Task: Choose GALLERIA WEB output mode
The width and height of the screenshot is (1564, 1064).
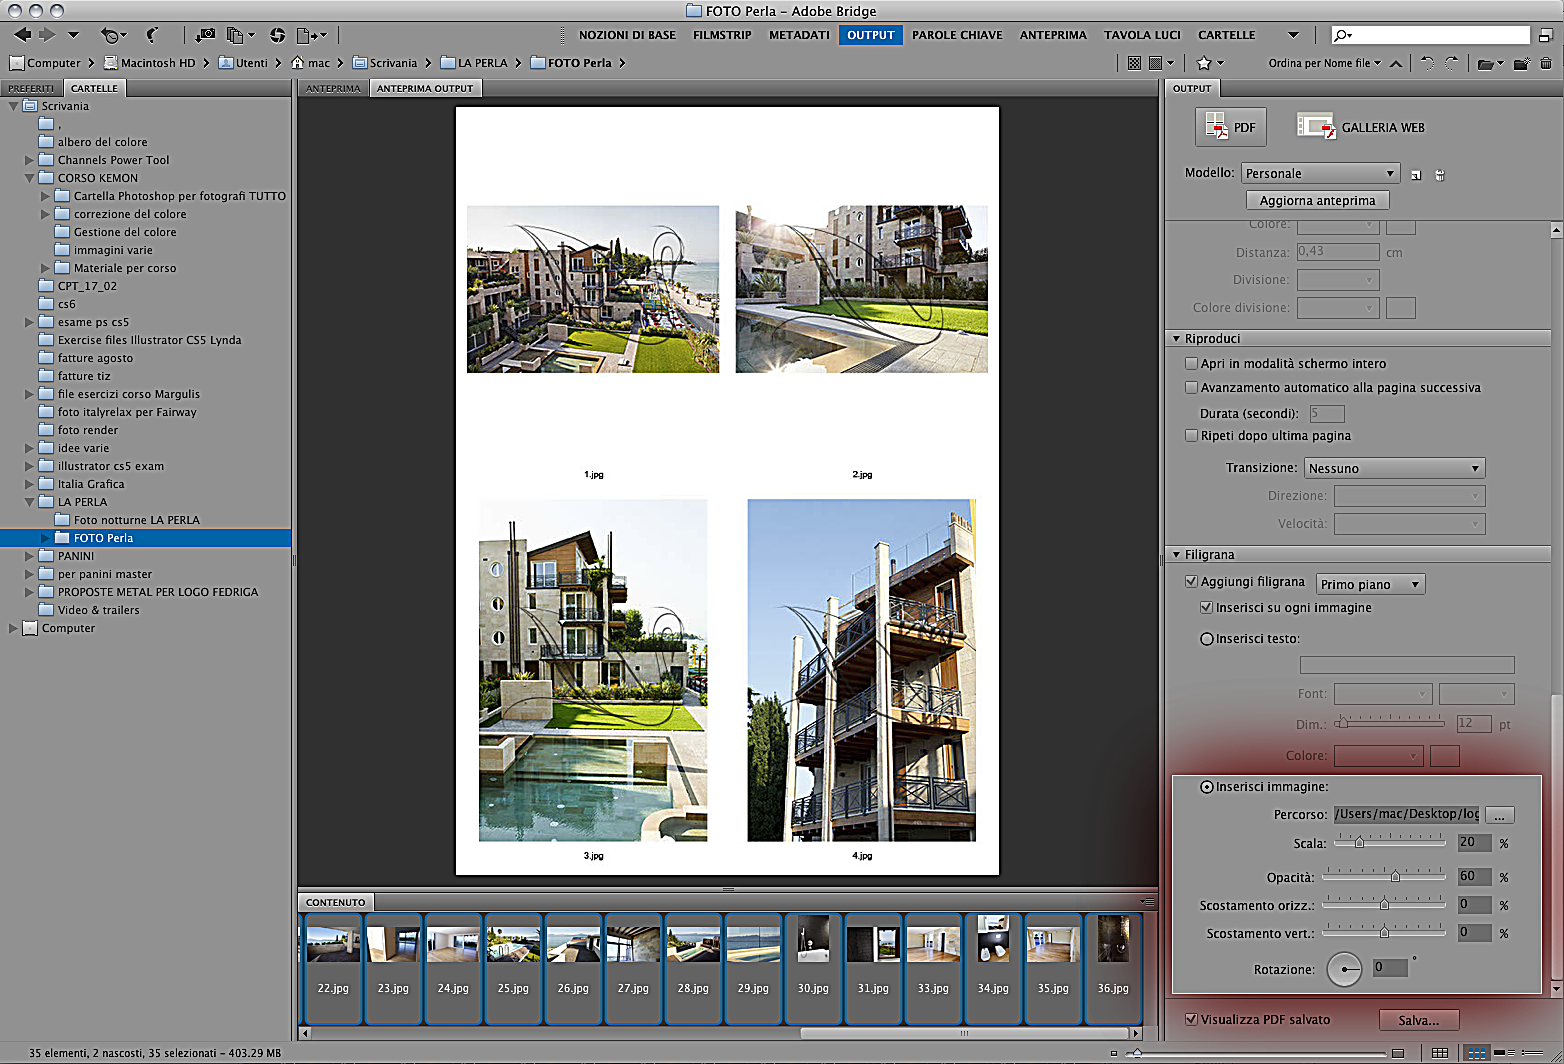Action: pos(1361,127)
